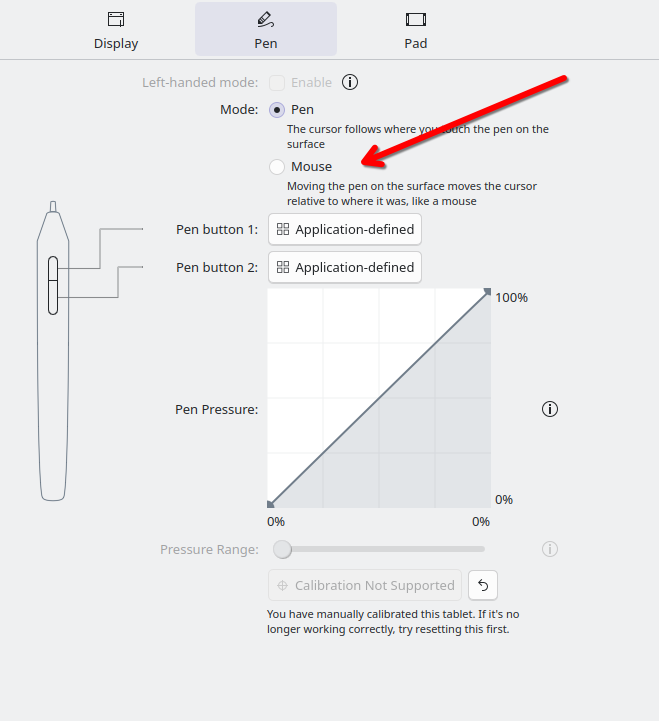Enable the Left-handed mode checkbox
Image resolution: width=659 pixels, height=721 pixels.
277,83
